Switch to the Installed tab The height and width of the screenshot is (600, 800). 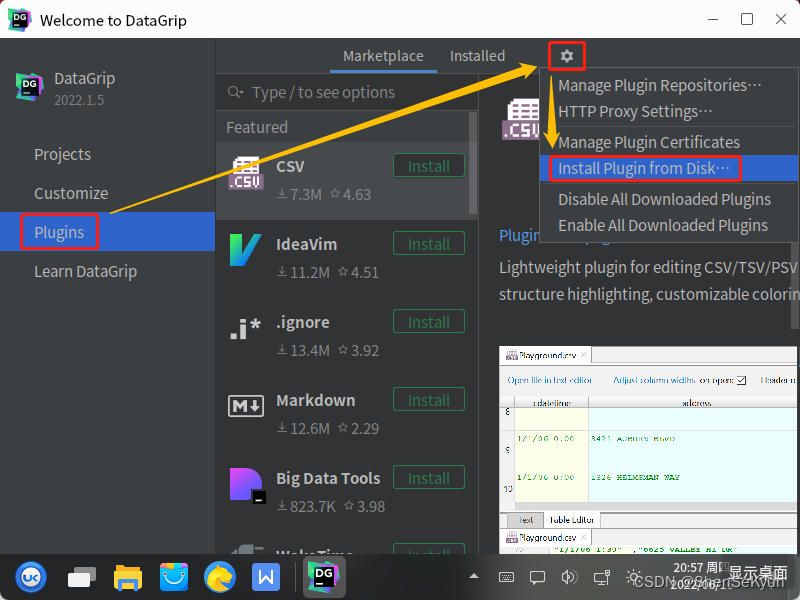(477, 56)
